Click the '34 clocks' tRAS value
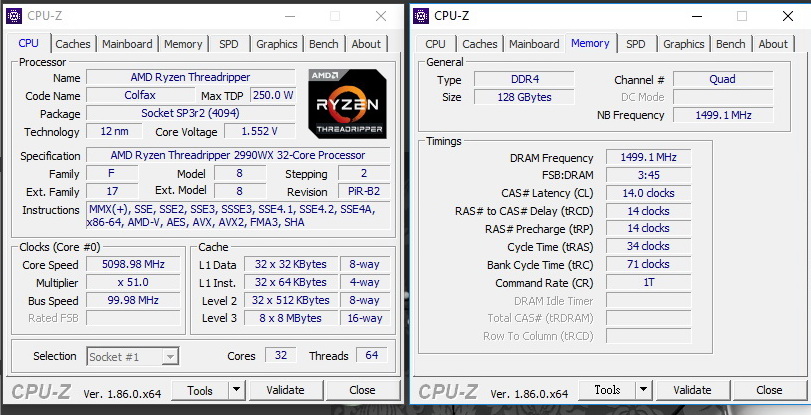Screen dimensions: 811x415 [649, 246]
